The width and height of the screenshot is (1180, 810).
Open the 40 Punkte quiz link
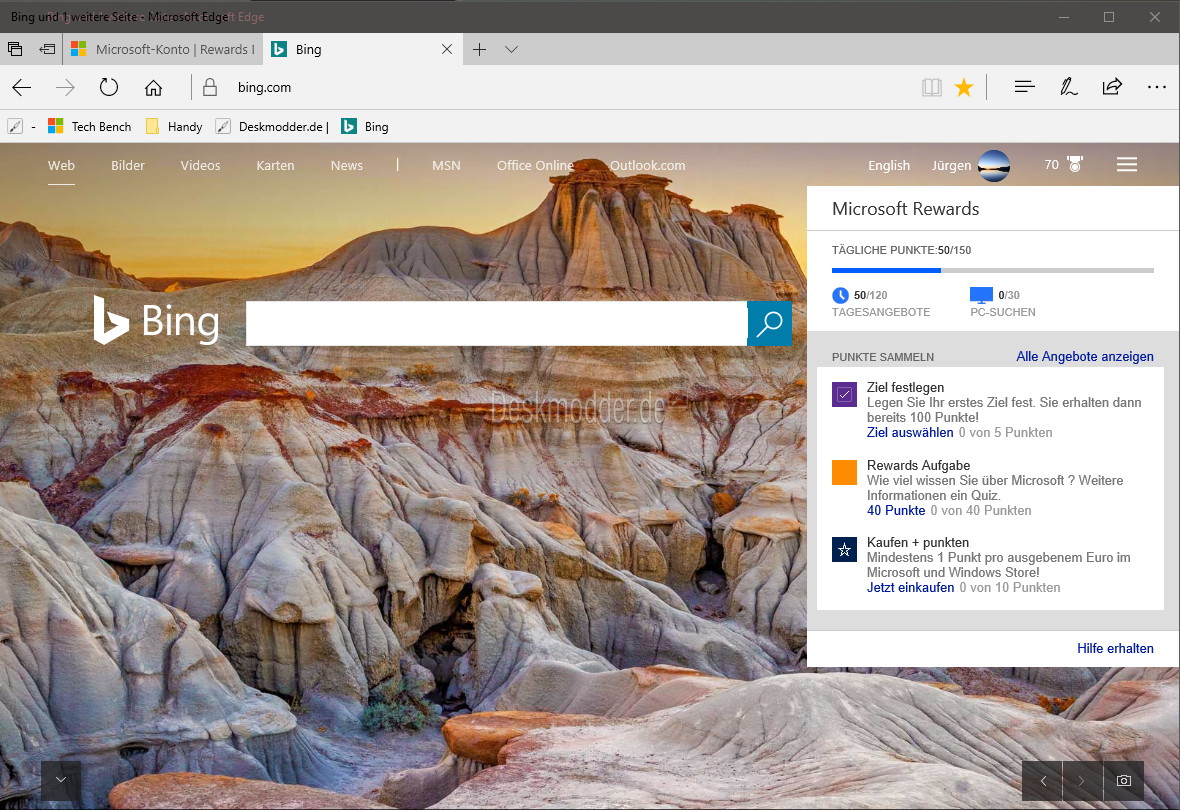pyautogui.click(x=896, y=510)
